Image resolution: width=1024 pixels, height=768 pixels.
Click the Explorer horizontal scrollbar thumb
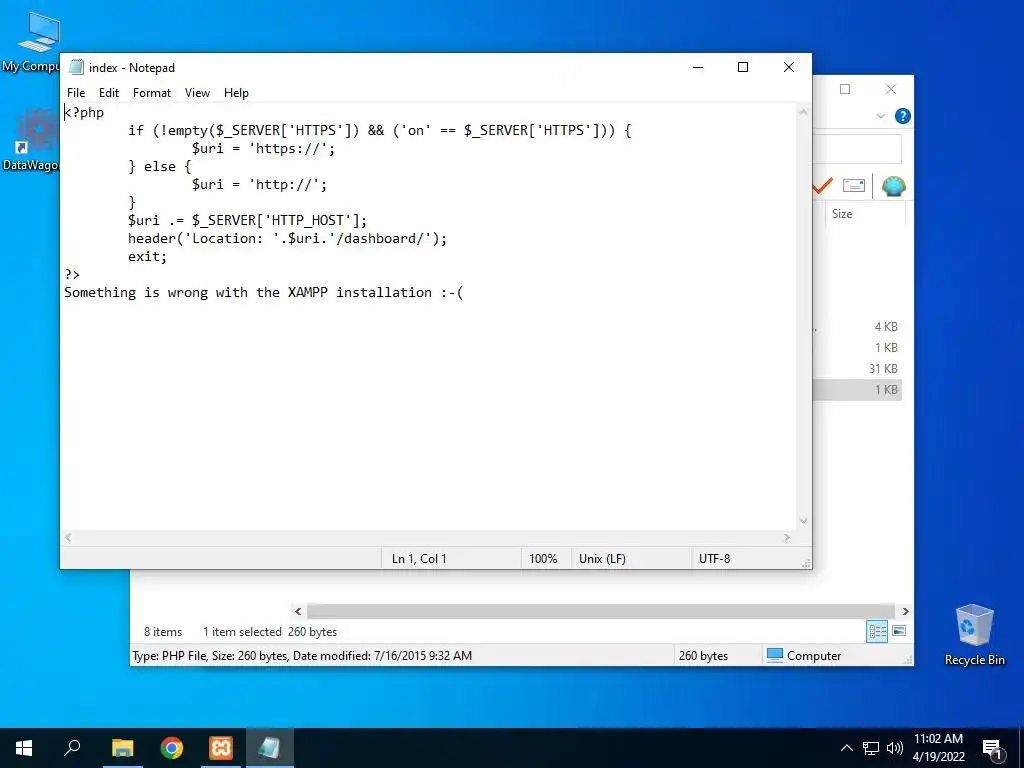pyautogui.click(x=600, y=611)
